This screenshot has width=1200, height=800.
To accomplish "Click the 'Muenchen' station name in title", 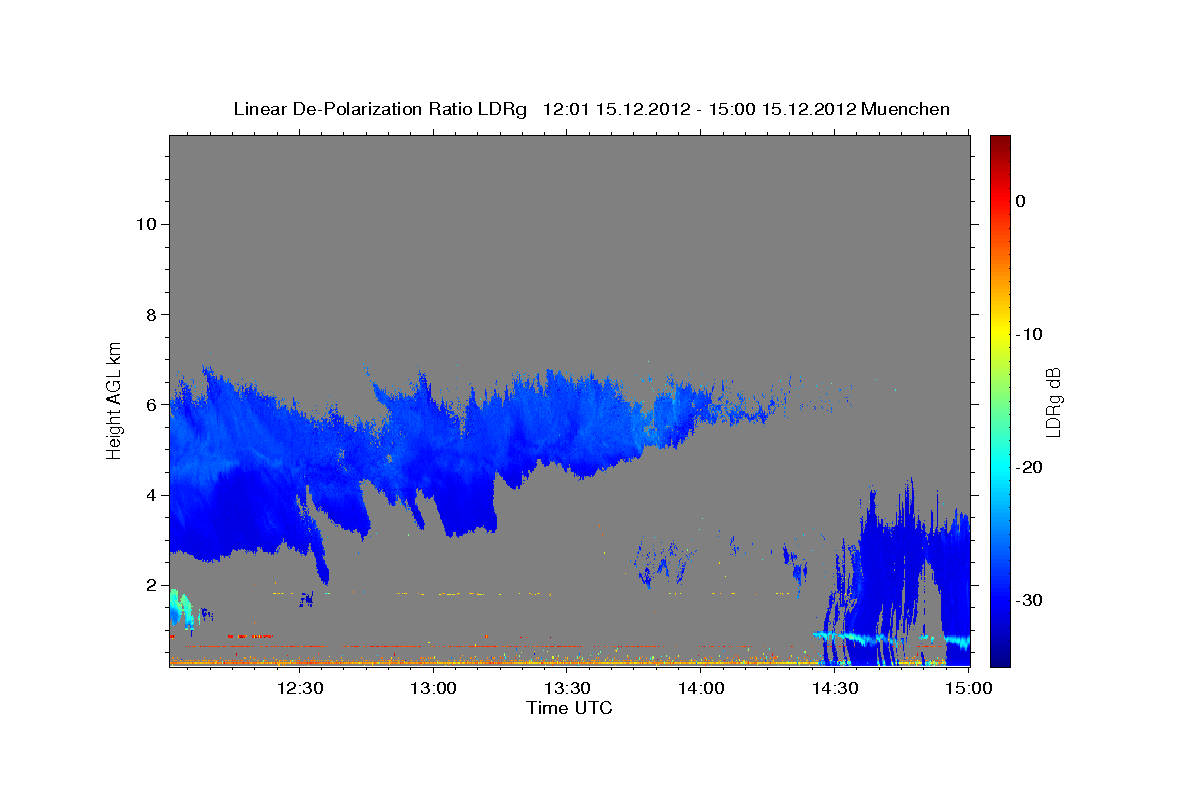I will tap(906, 109).
